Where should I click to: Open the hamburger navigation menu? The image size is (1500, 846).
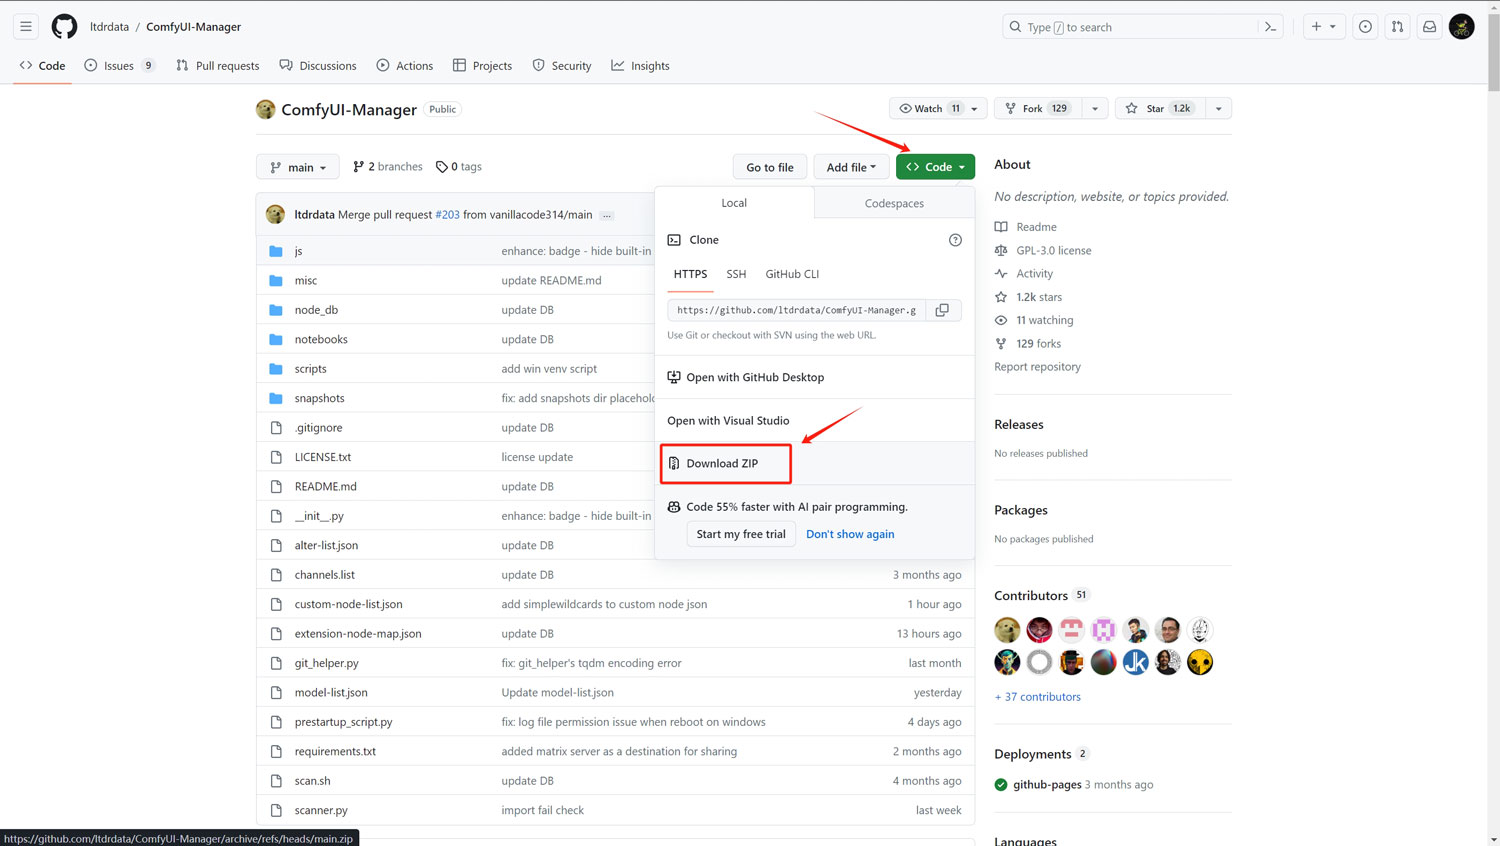26,27
